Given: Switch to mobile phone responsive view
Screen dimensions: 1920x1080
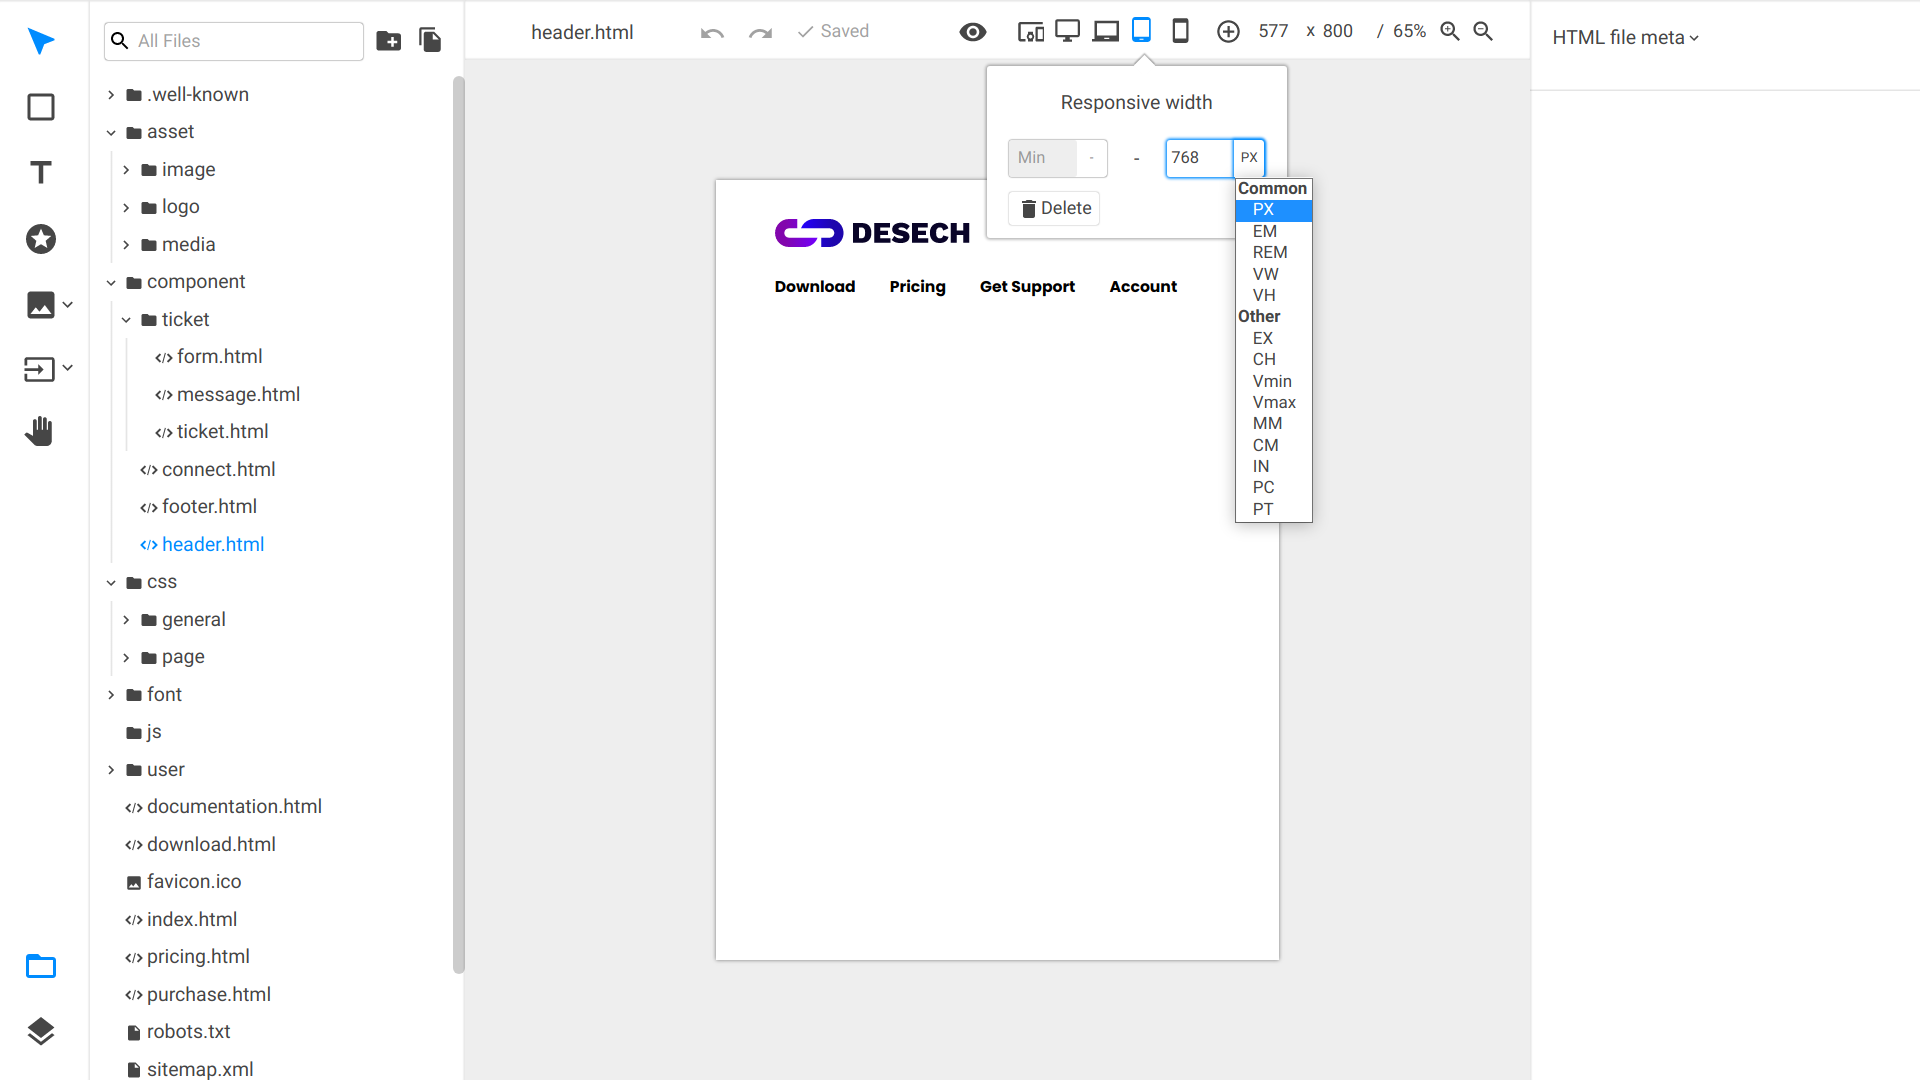Looking at the screenshot, I should tap(1180, 31).
